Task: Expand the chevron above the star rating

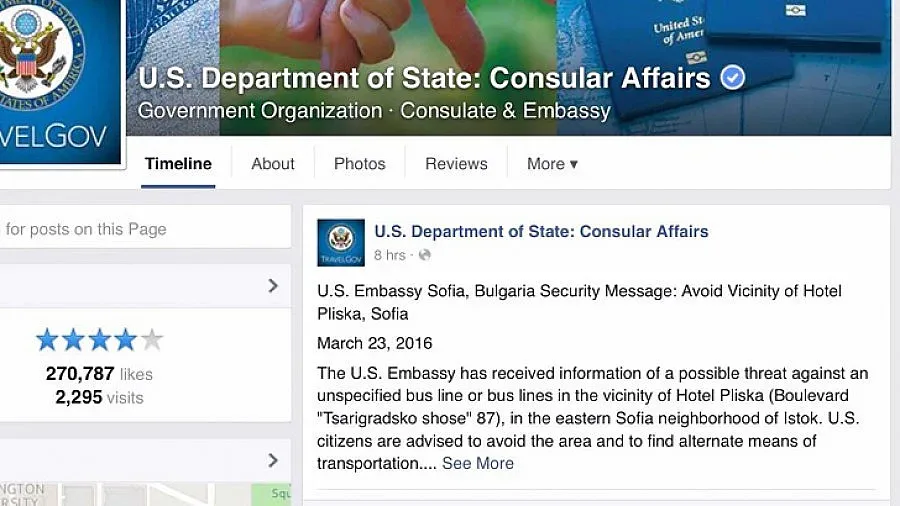Action: click(x=273, y=286)
